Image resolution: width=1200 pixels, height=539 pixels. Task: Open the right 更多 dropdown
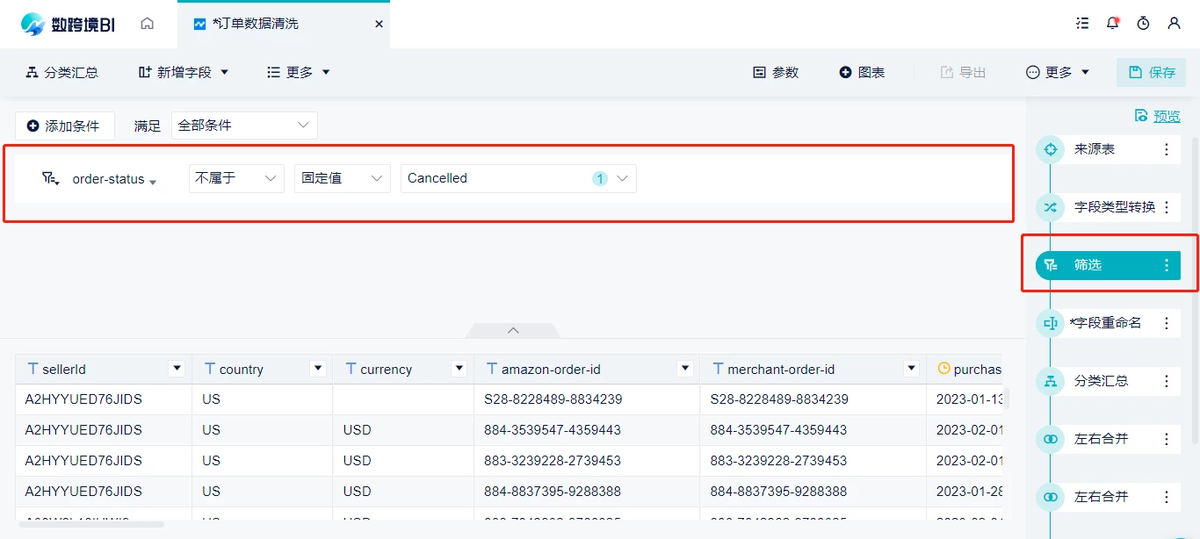[1058, 72]
